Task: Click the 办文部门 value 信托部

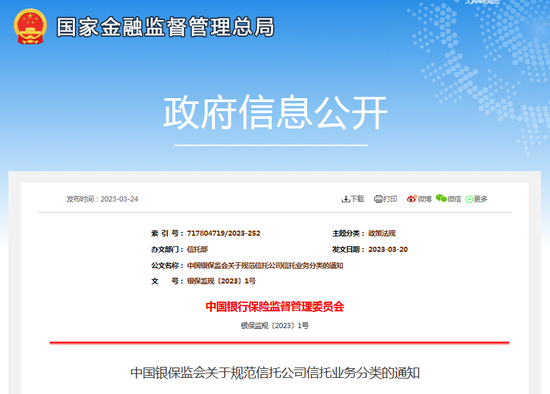Action: coord(197,249)
